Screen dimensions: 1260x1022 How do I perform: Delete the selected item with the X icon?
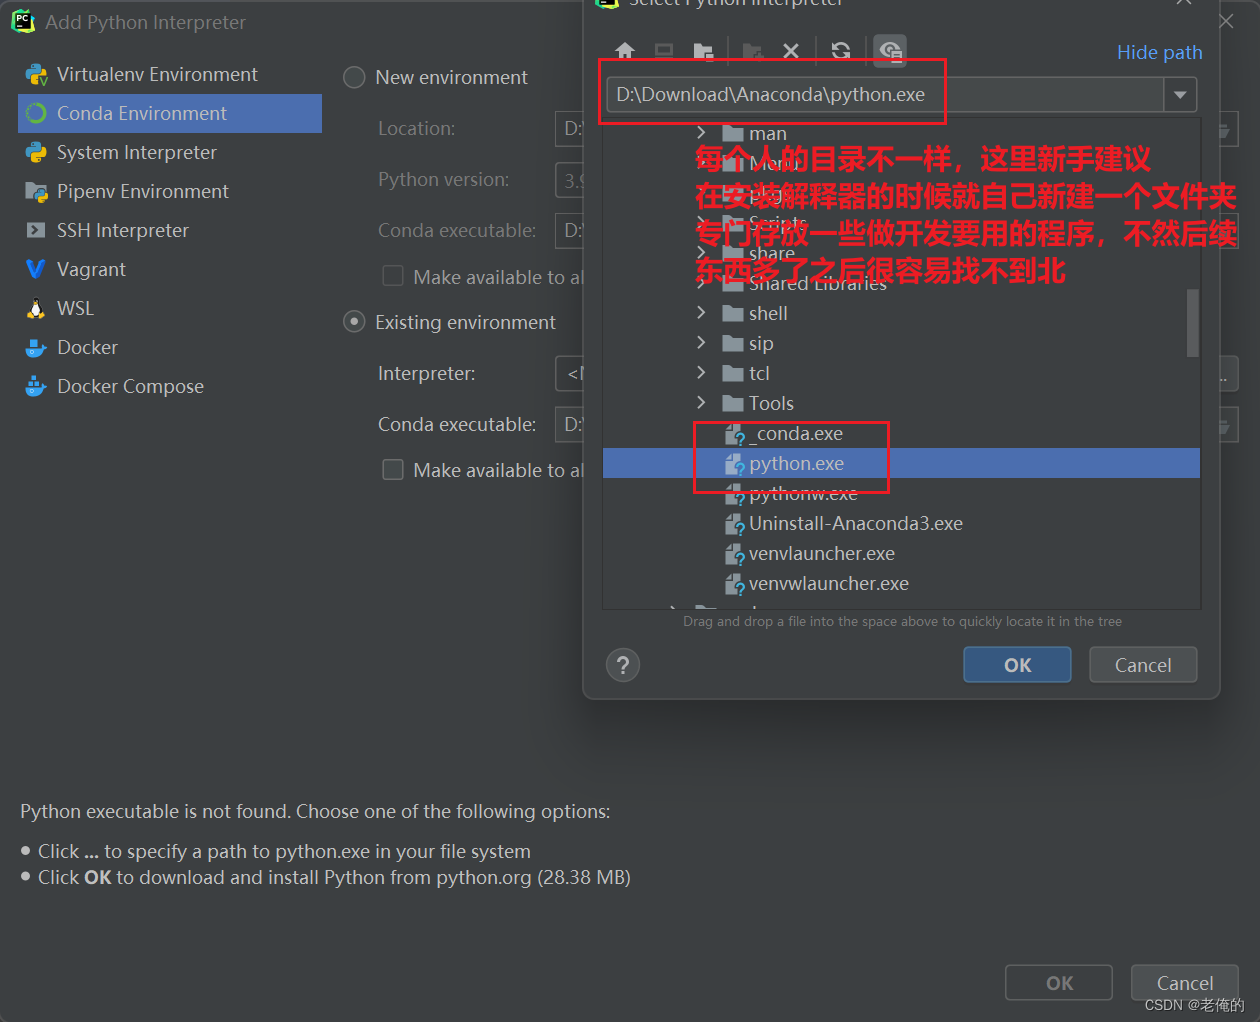click(x=791, y=51)
